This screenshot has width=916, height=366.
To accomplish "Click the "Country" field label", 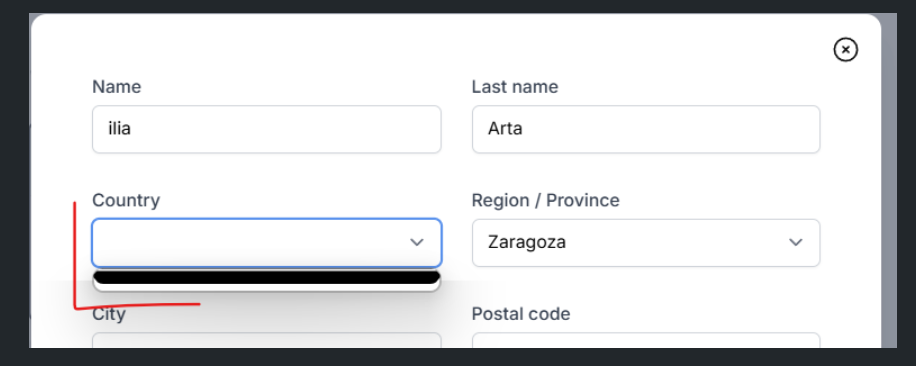I will [x=126, y=200].
